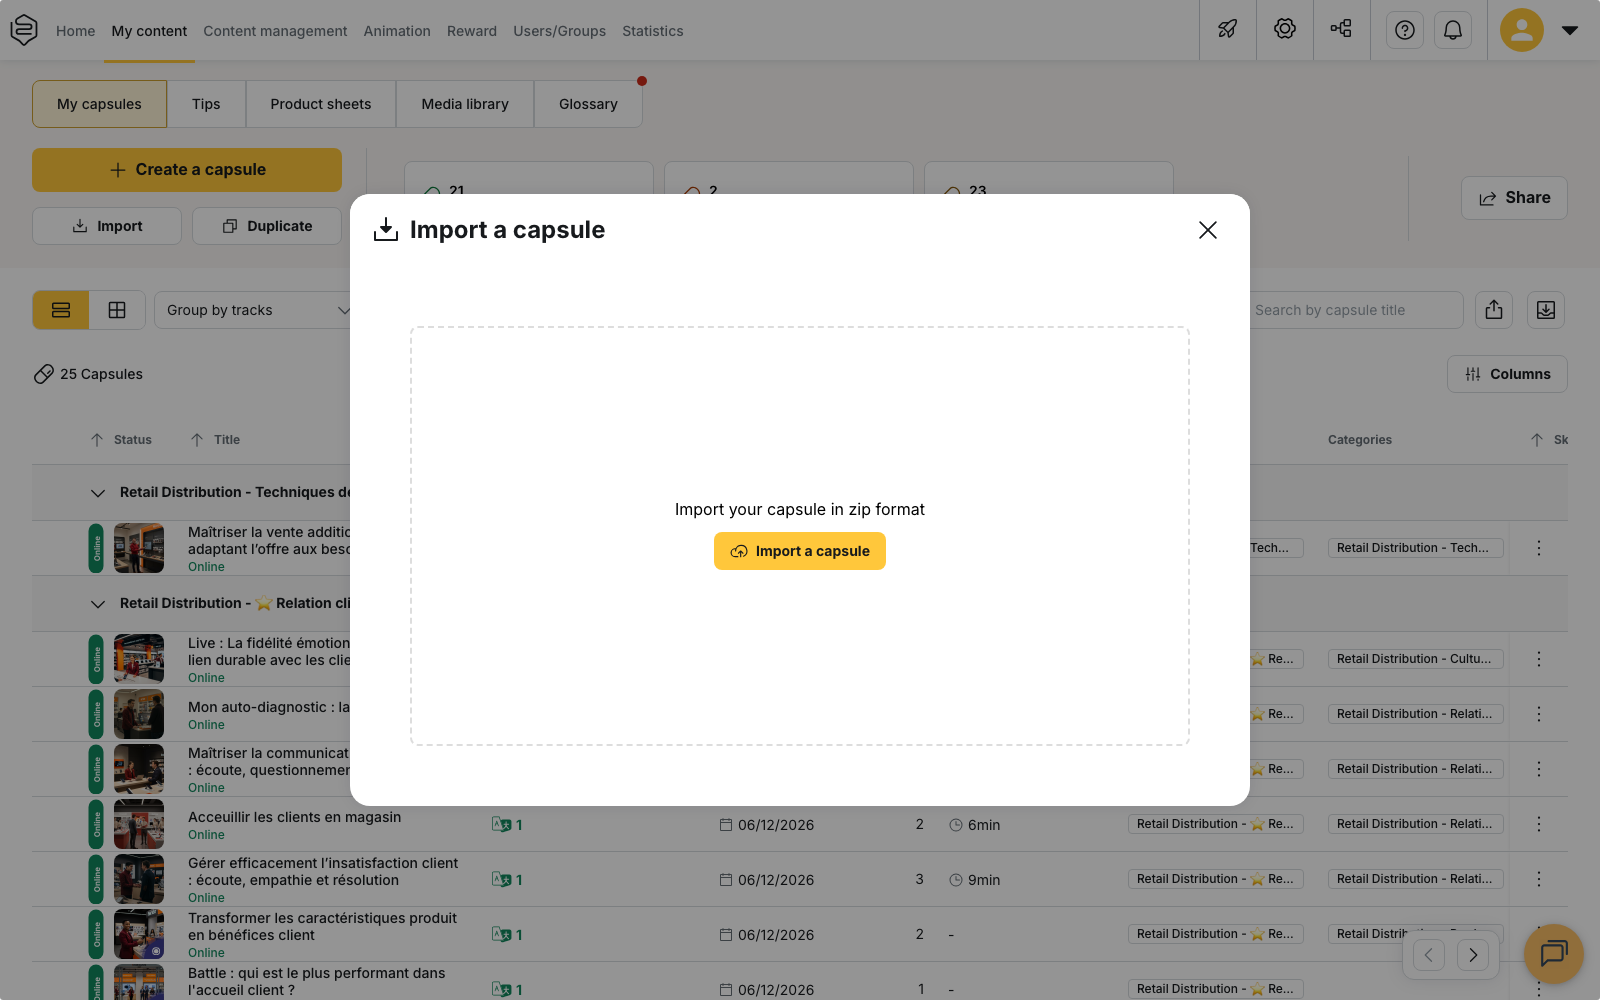The image size is (1600, 1000).
Task: Click the app logo in the top bar
Action: tap(24, 30)
